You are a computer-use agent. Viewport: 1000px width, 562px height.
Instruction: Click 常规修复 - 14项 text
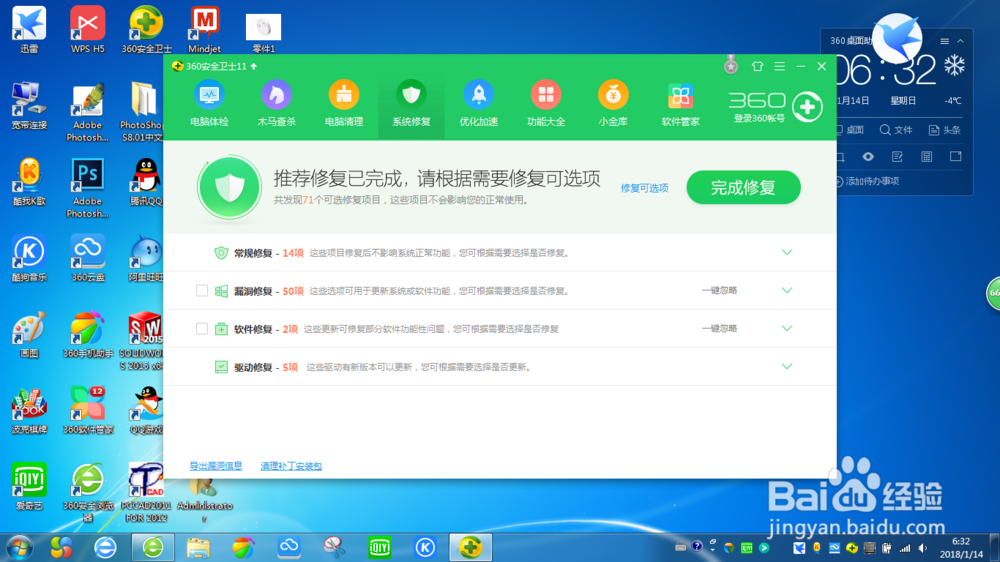[x=268, y=253]
